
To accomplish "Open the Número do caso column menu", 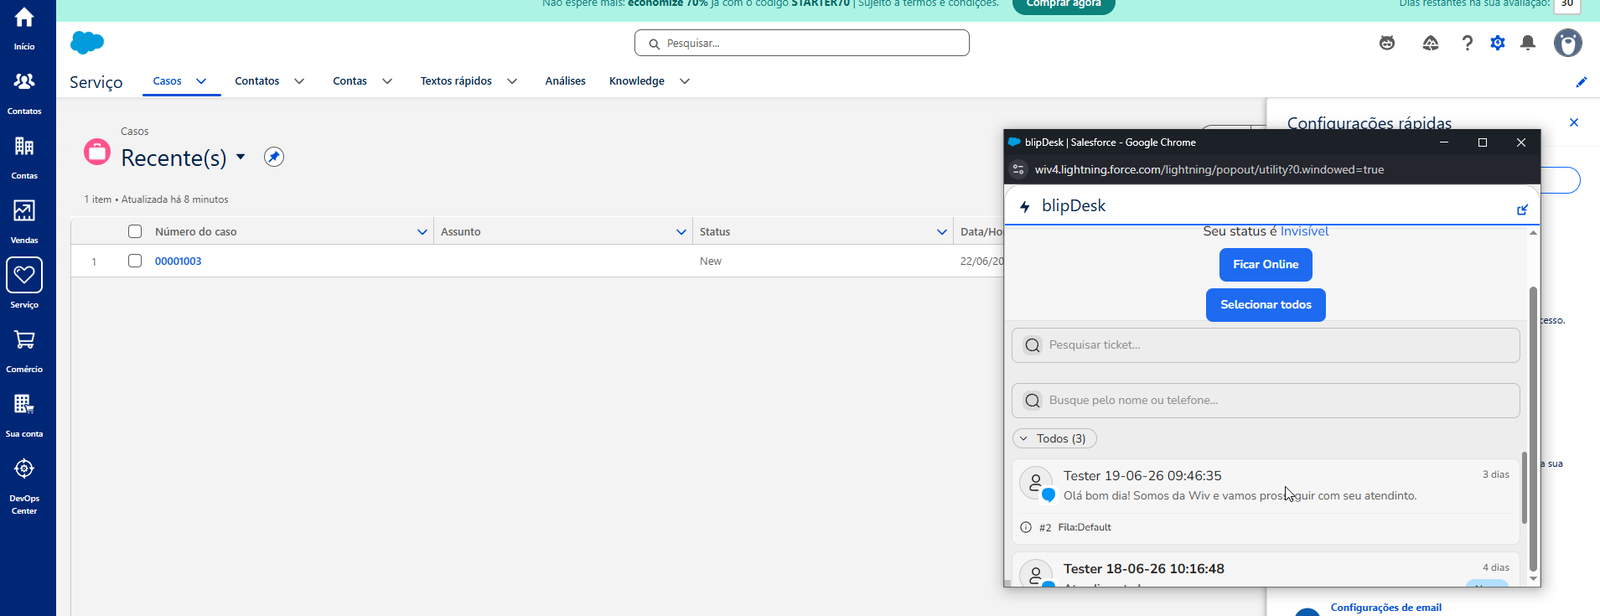I will pyautogui.click(x=422, y=232).
